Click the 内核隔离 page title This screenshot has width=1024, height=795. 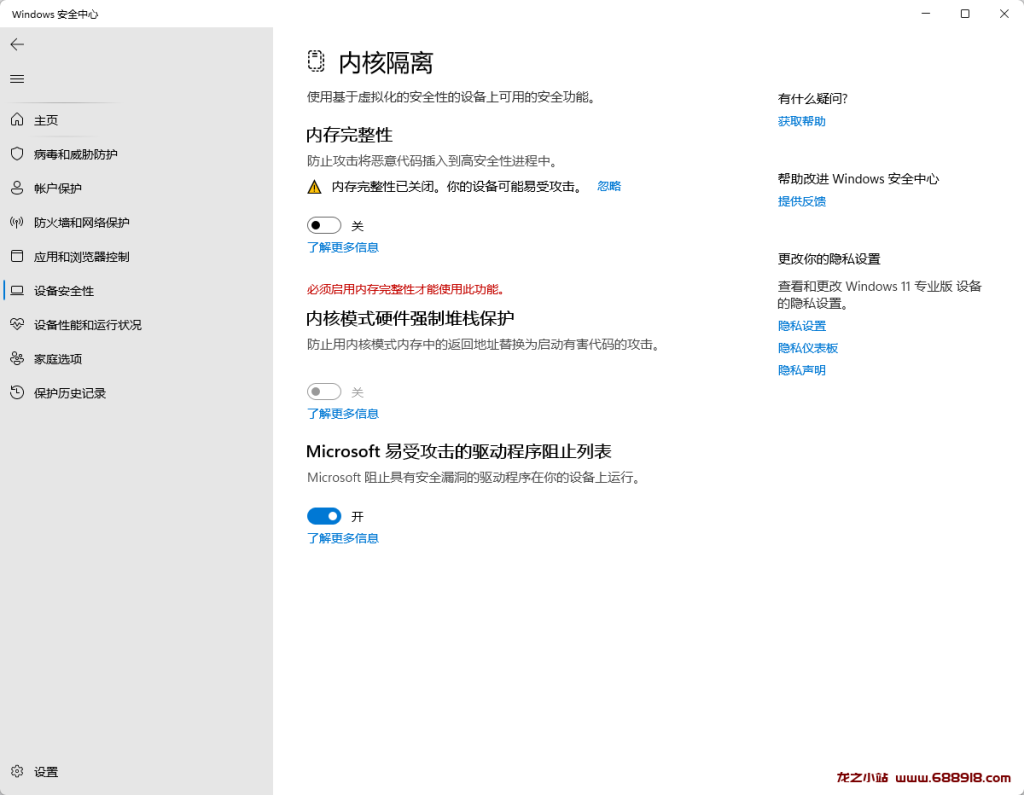(386, 63)
